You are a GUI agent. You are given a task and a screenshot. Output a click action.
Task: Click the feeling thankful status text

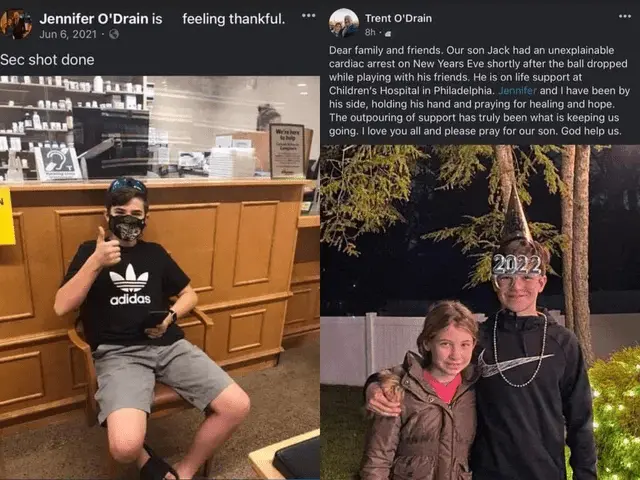[x=233, y=19]
